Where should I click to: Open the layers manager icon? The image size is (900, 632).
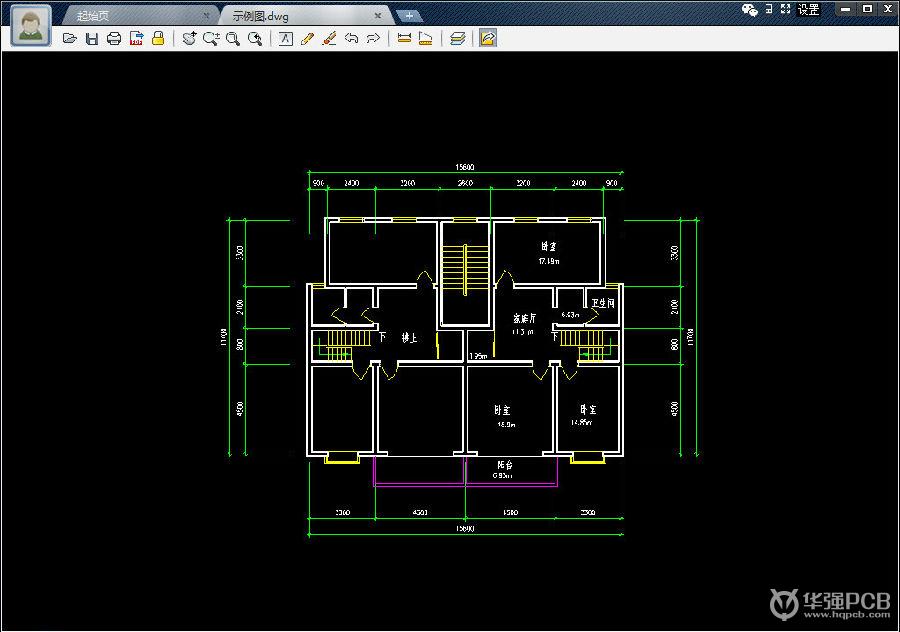tap(457, 39)
